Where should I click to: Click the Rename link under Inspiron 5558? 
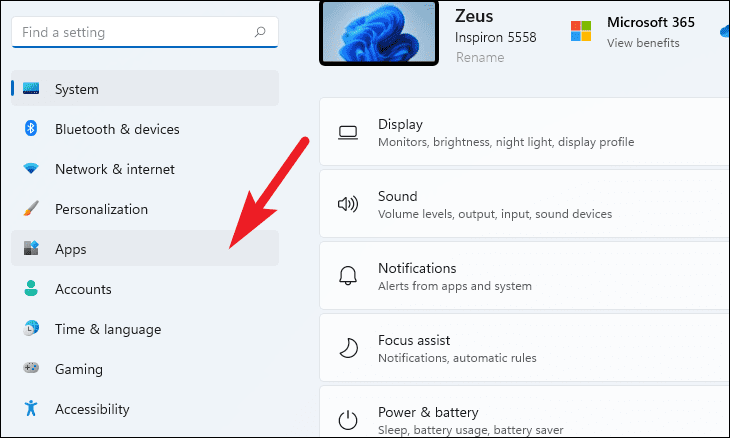(480, 57)
